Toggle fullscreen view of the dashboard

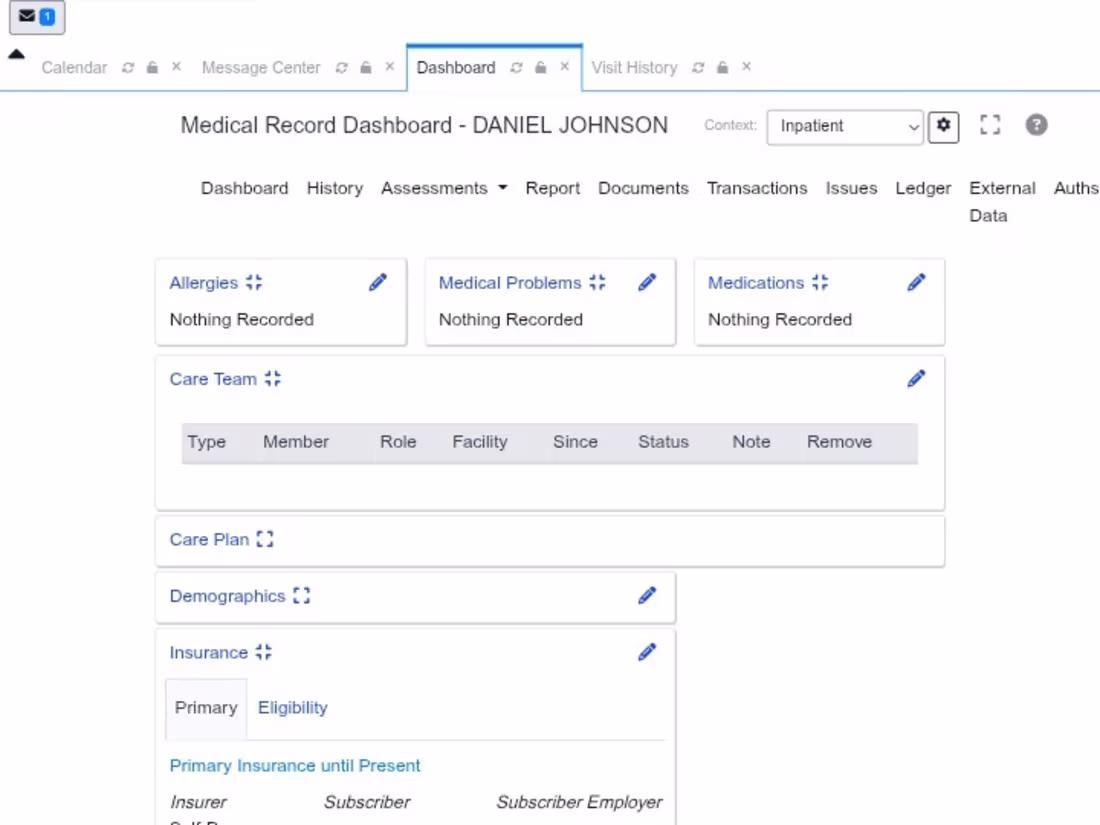coord(990,125)
